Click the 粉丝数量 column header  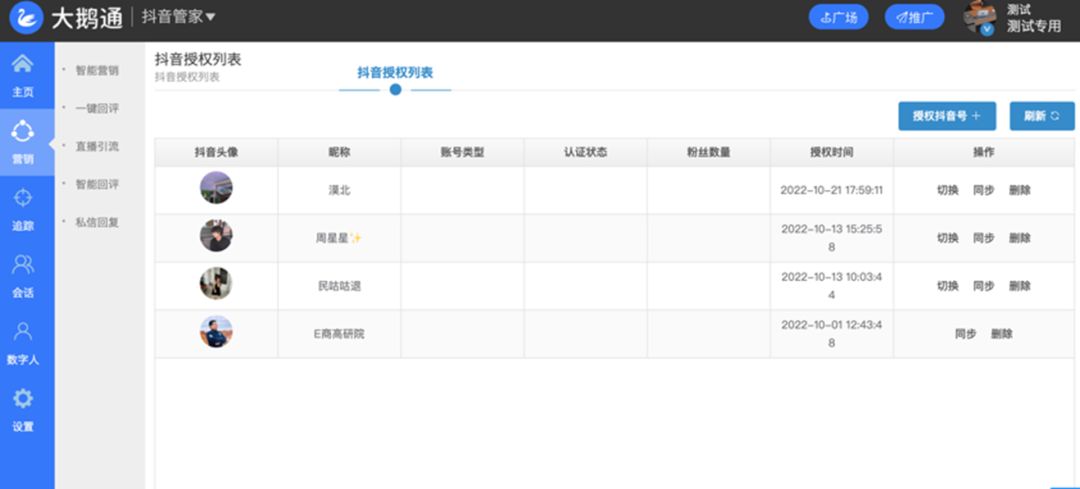click(x=708, y=152)
